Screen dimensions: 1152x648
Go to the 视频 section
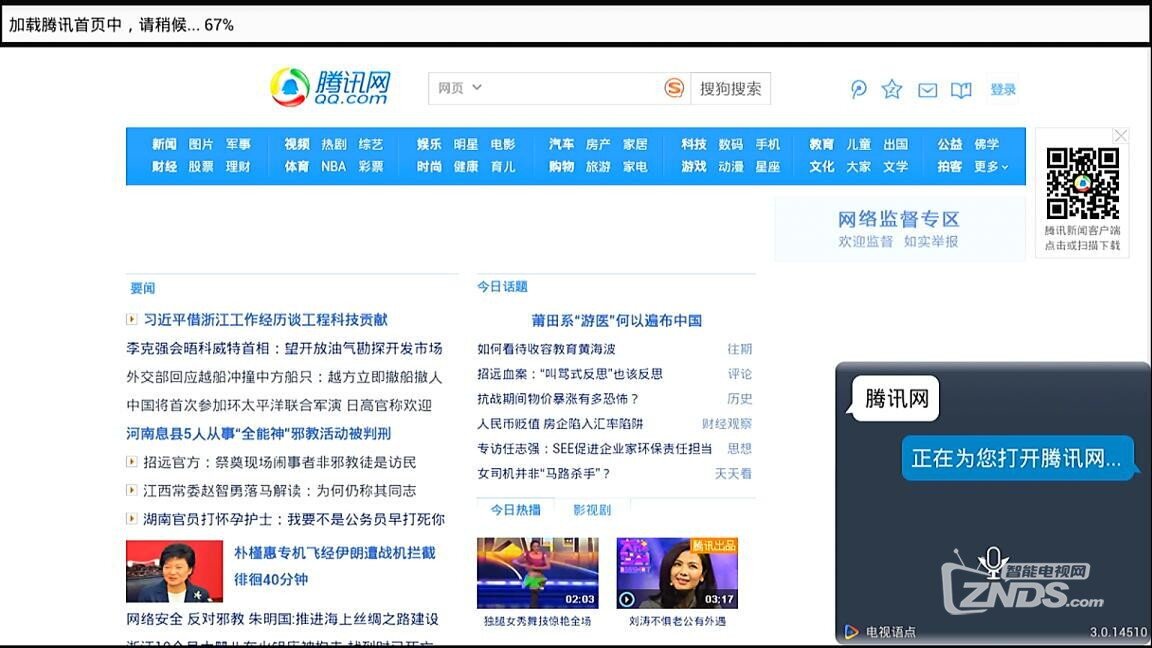pos(297,144)
